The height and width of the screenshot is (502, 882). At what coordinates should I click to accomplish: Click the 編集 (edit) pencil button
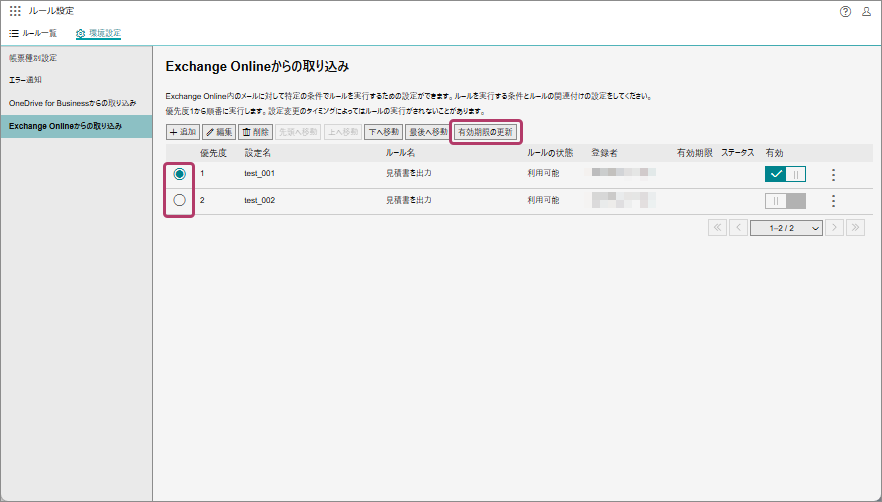[x=219, y=132]
